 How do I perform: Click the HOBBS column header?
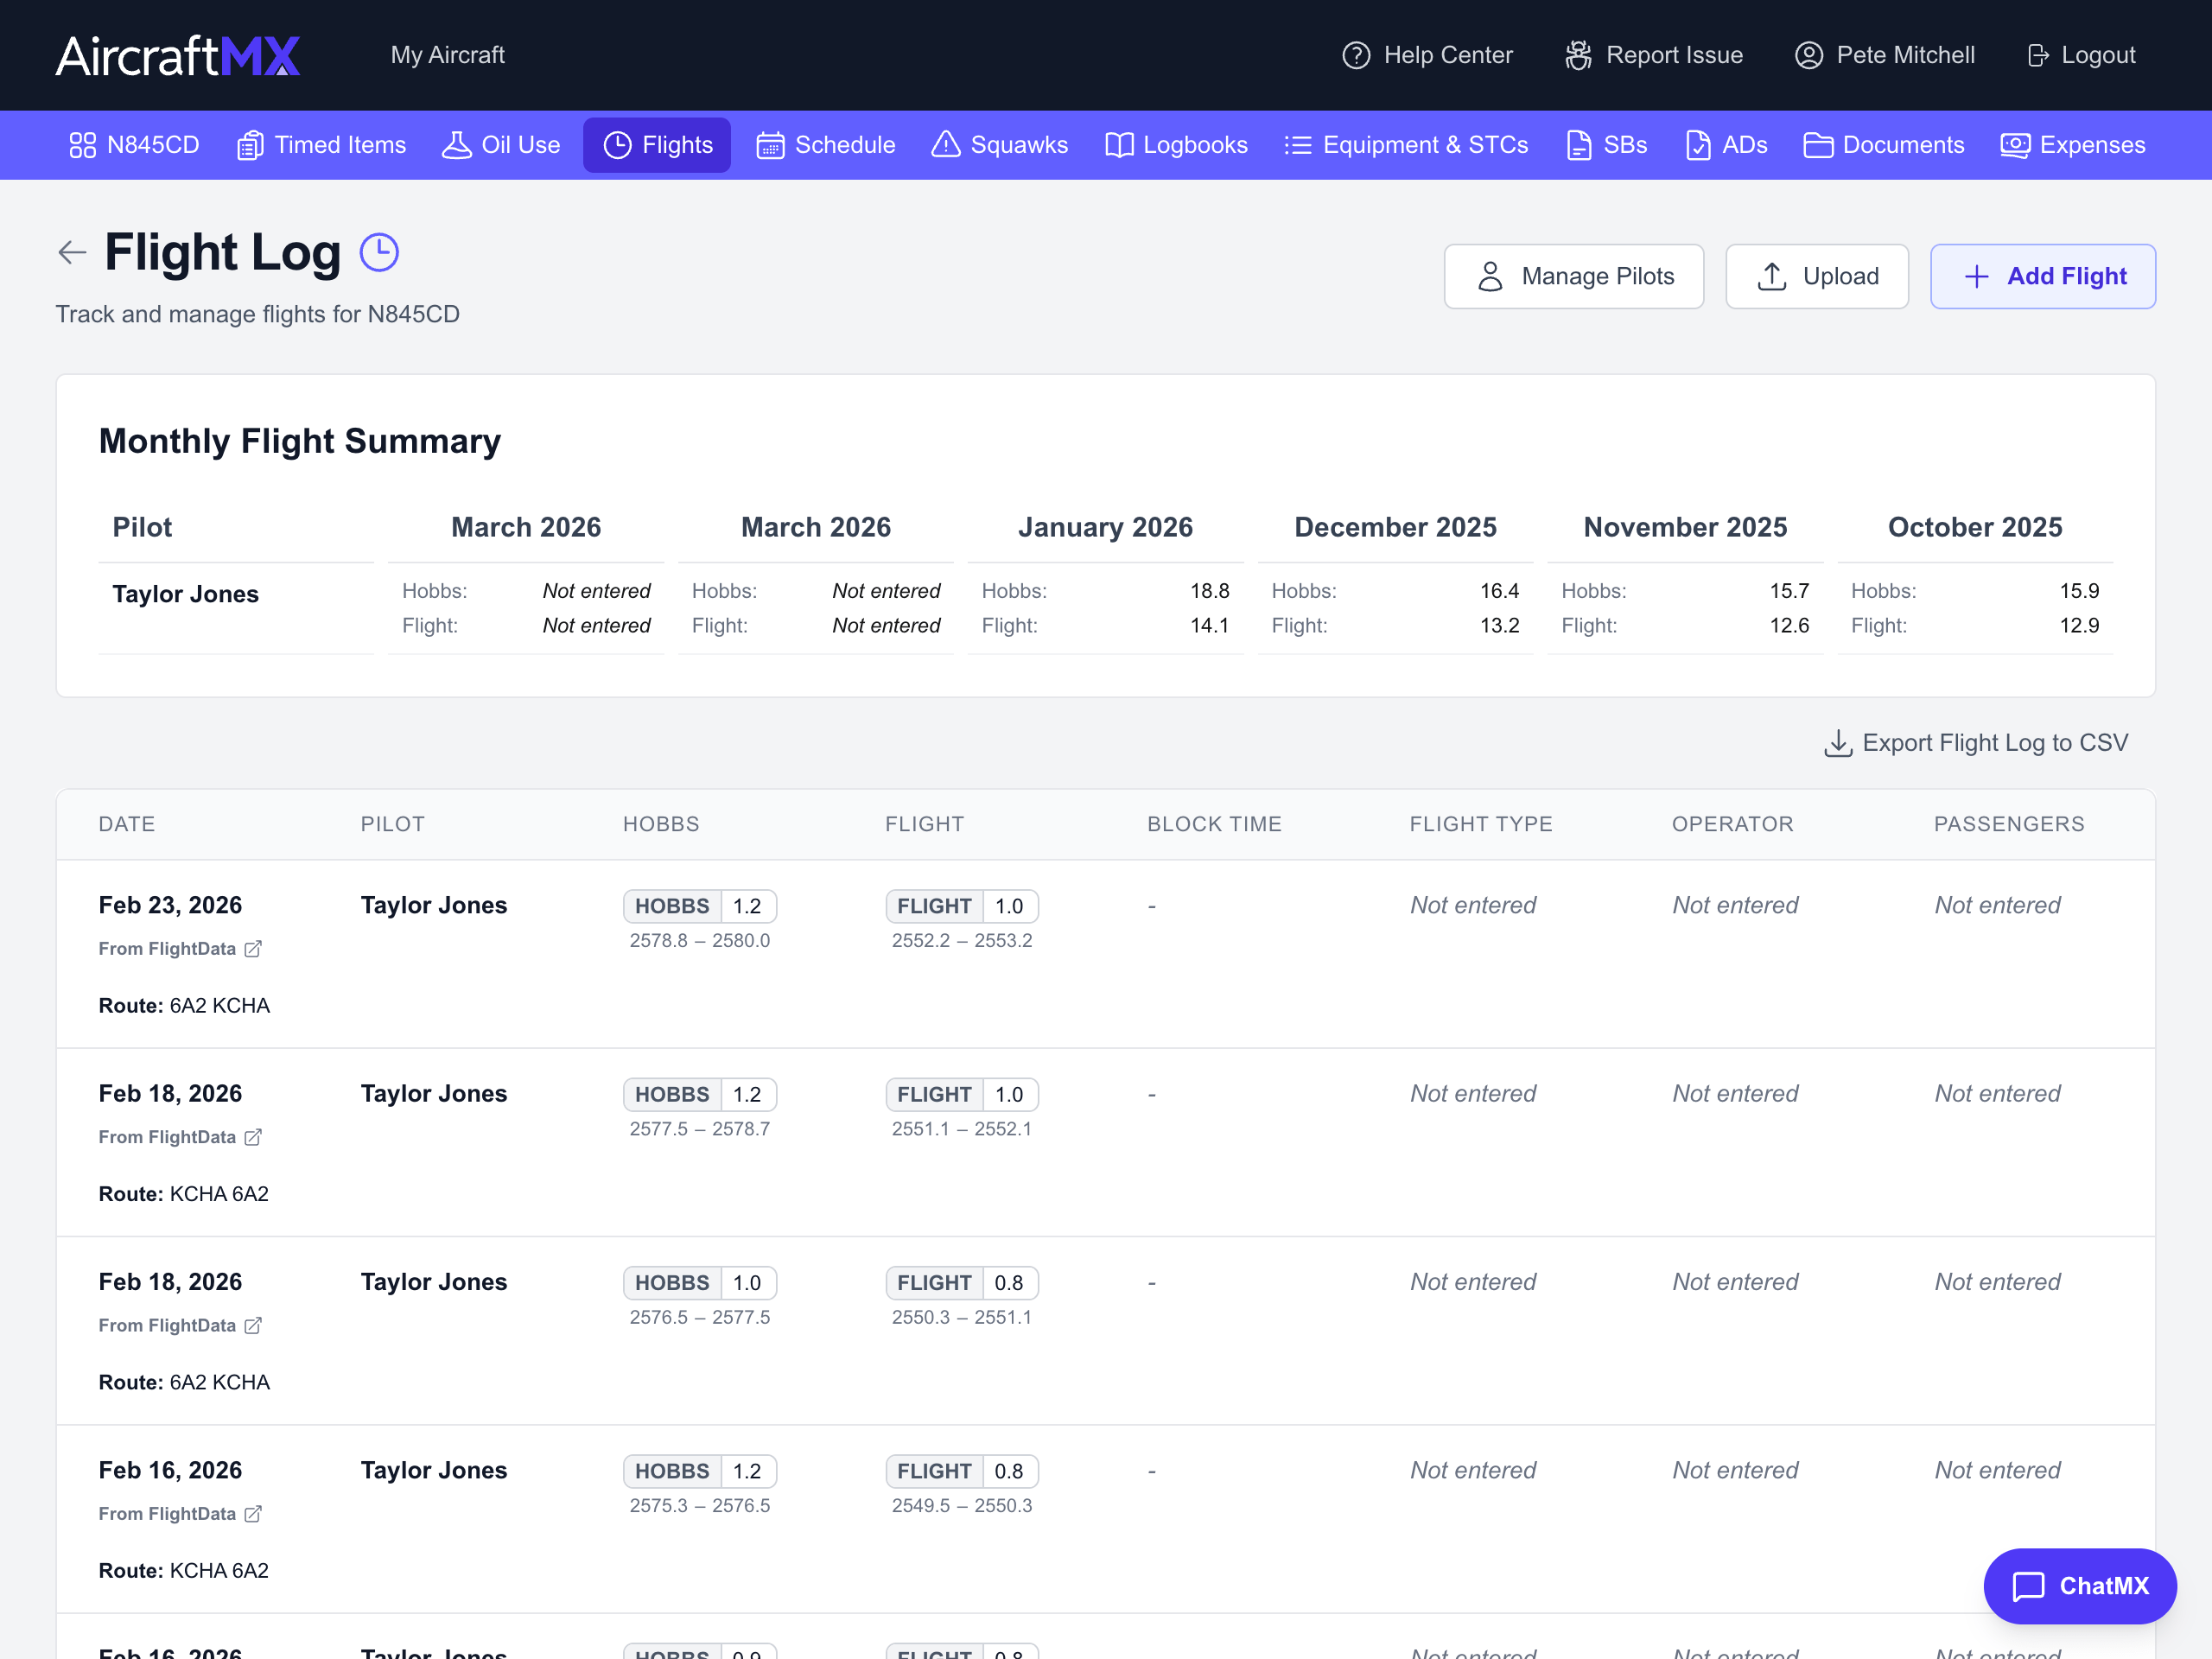point(661,824)
